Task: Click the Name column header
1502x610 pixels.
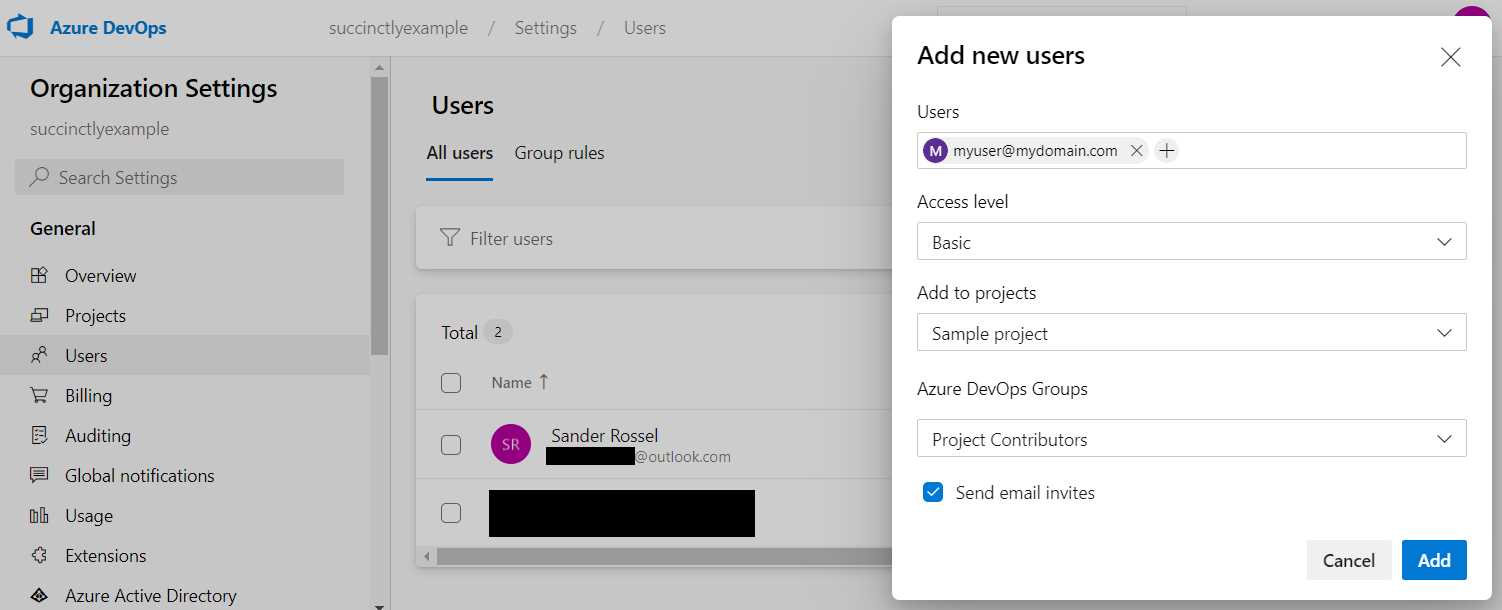Action: click(x=511, y=382)
